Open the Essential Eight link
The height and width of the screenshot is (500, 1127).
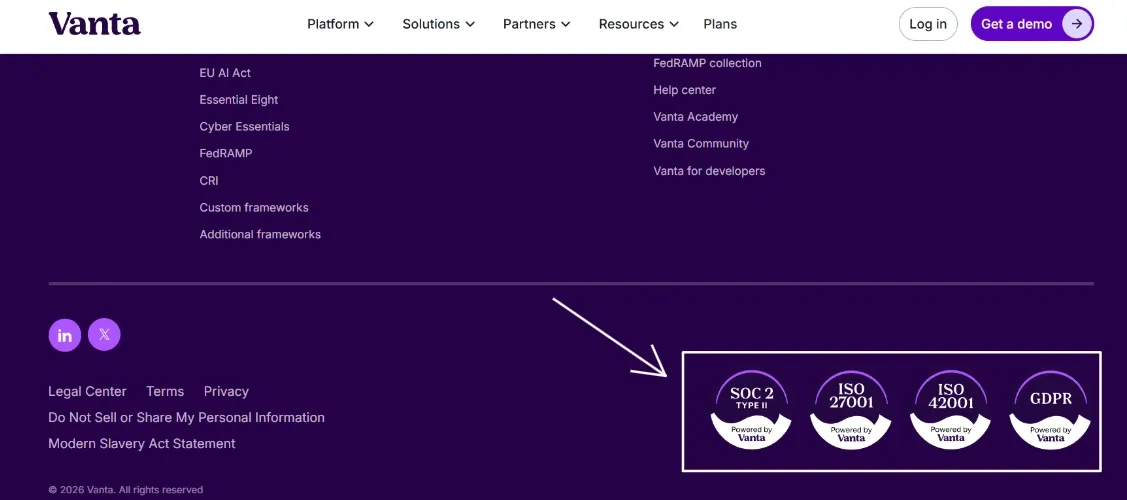pyautogui.click(x=239, y=100)
